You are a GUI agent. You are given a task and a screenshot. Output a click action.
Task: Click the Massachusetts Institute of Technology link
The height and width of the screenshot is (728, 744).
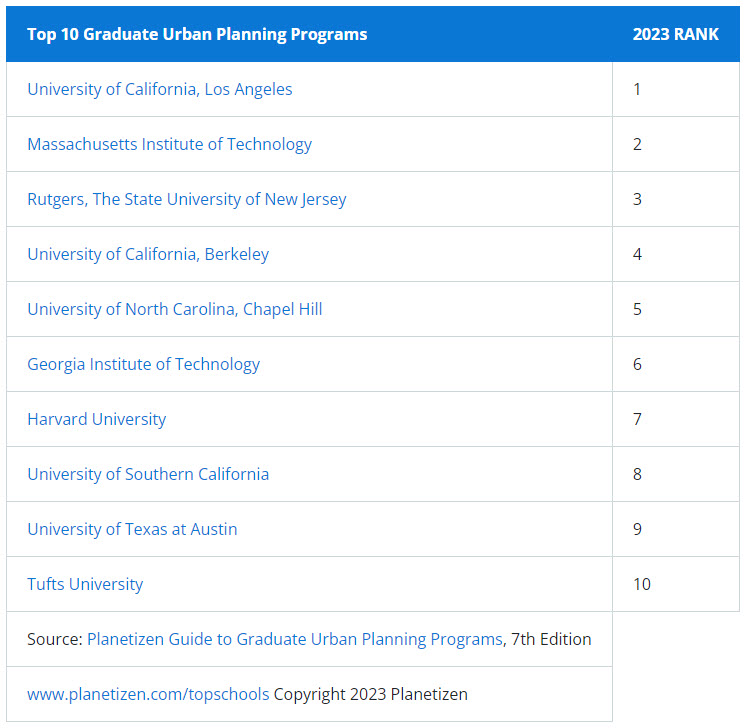pos(169,144)
